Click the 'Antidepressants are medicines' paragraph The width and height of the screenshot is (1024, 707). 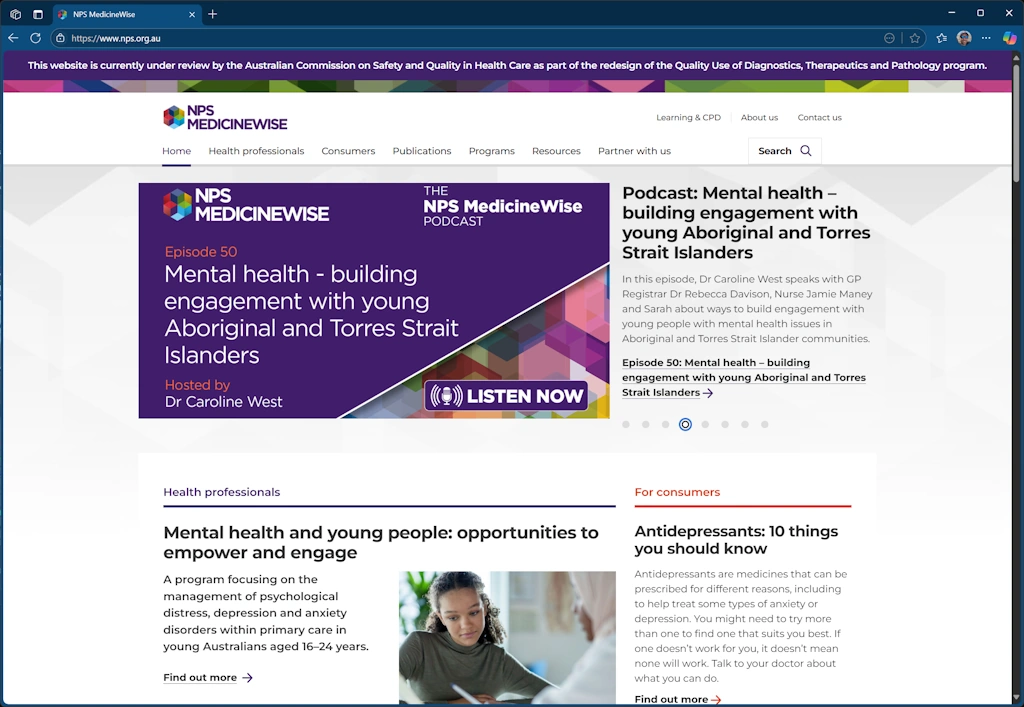click(x=741, y=626)
